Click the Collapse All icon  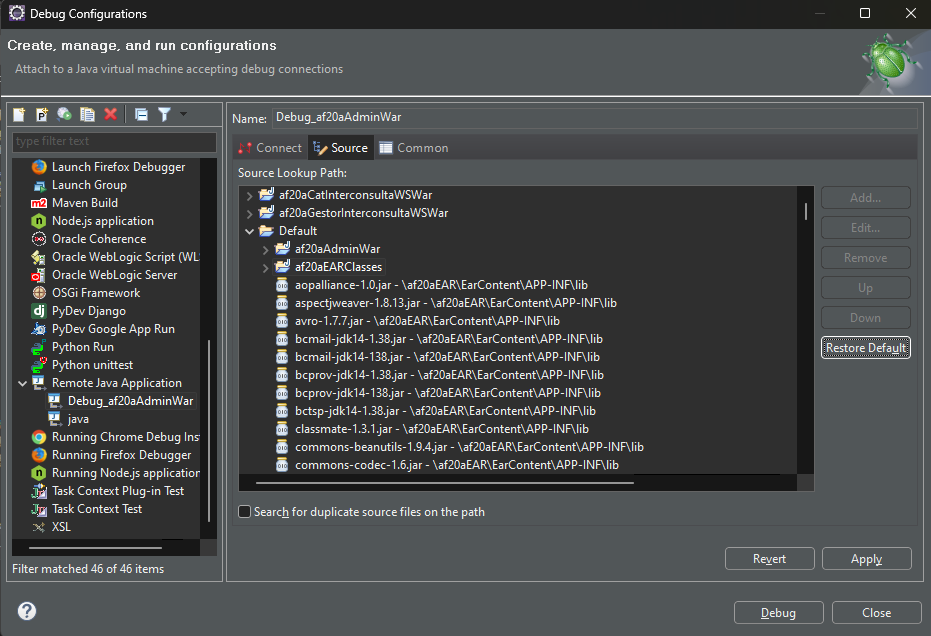coord(141,114)
